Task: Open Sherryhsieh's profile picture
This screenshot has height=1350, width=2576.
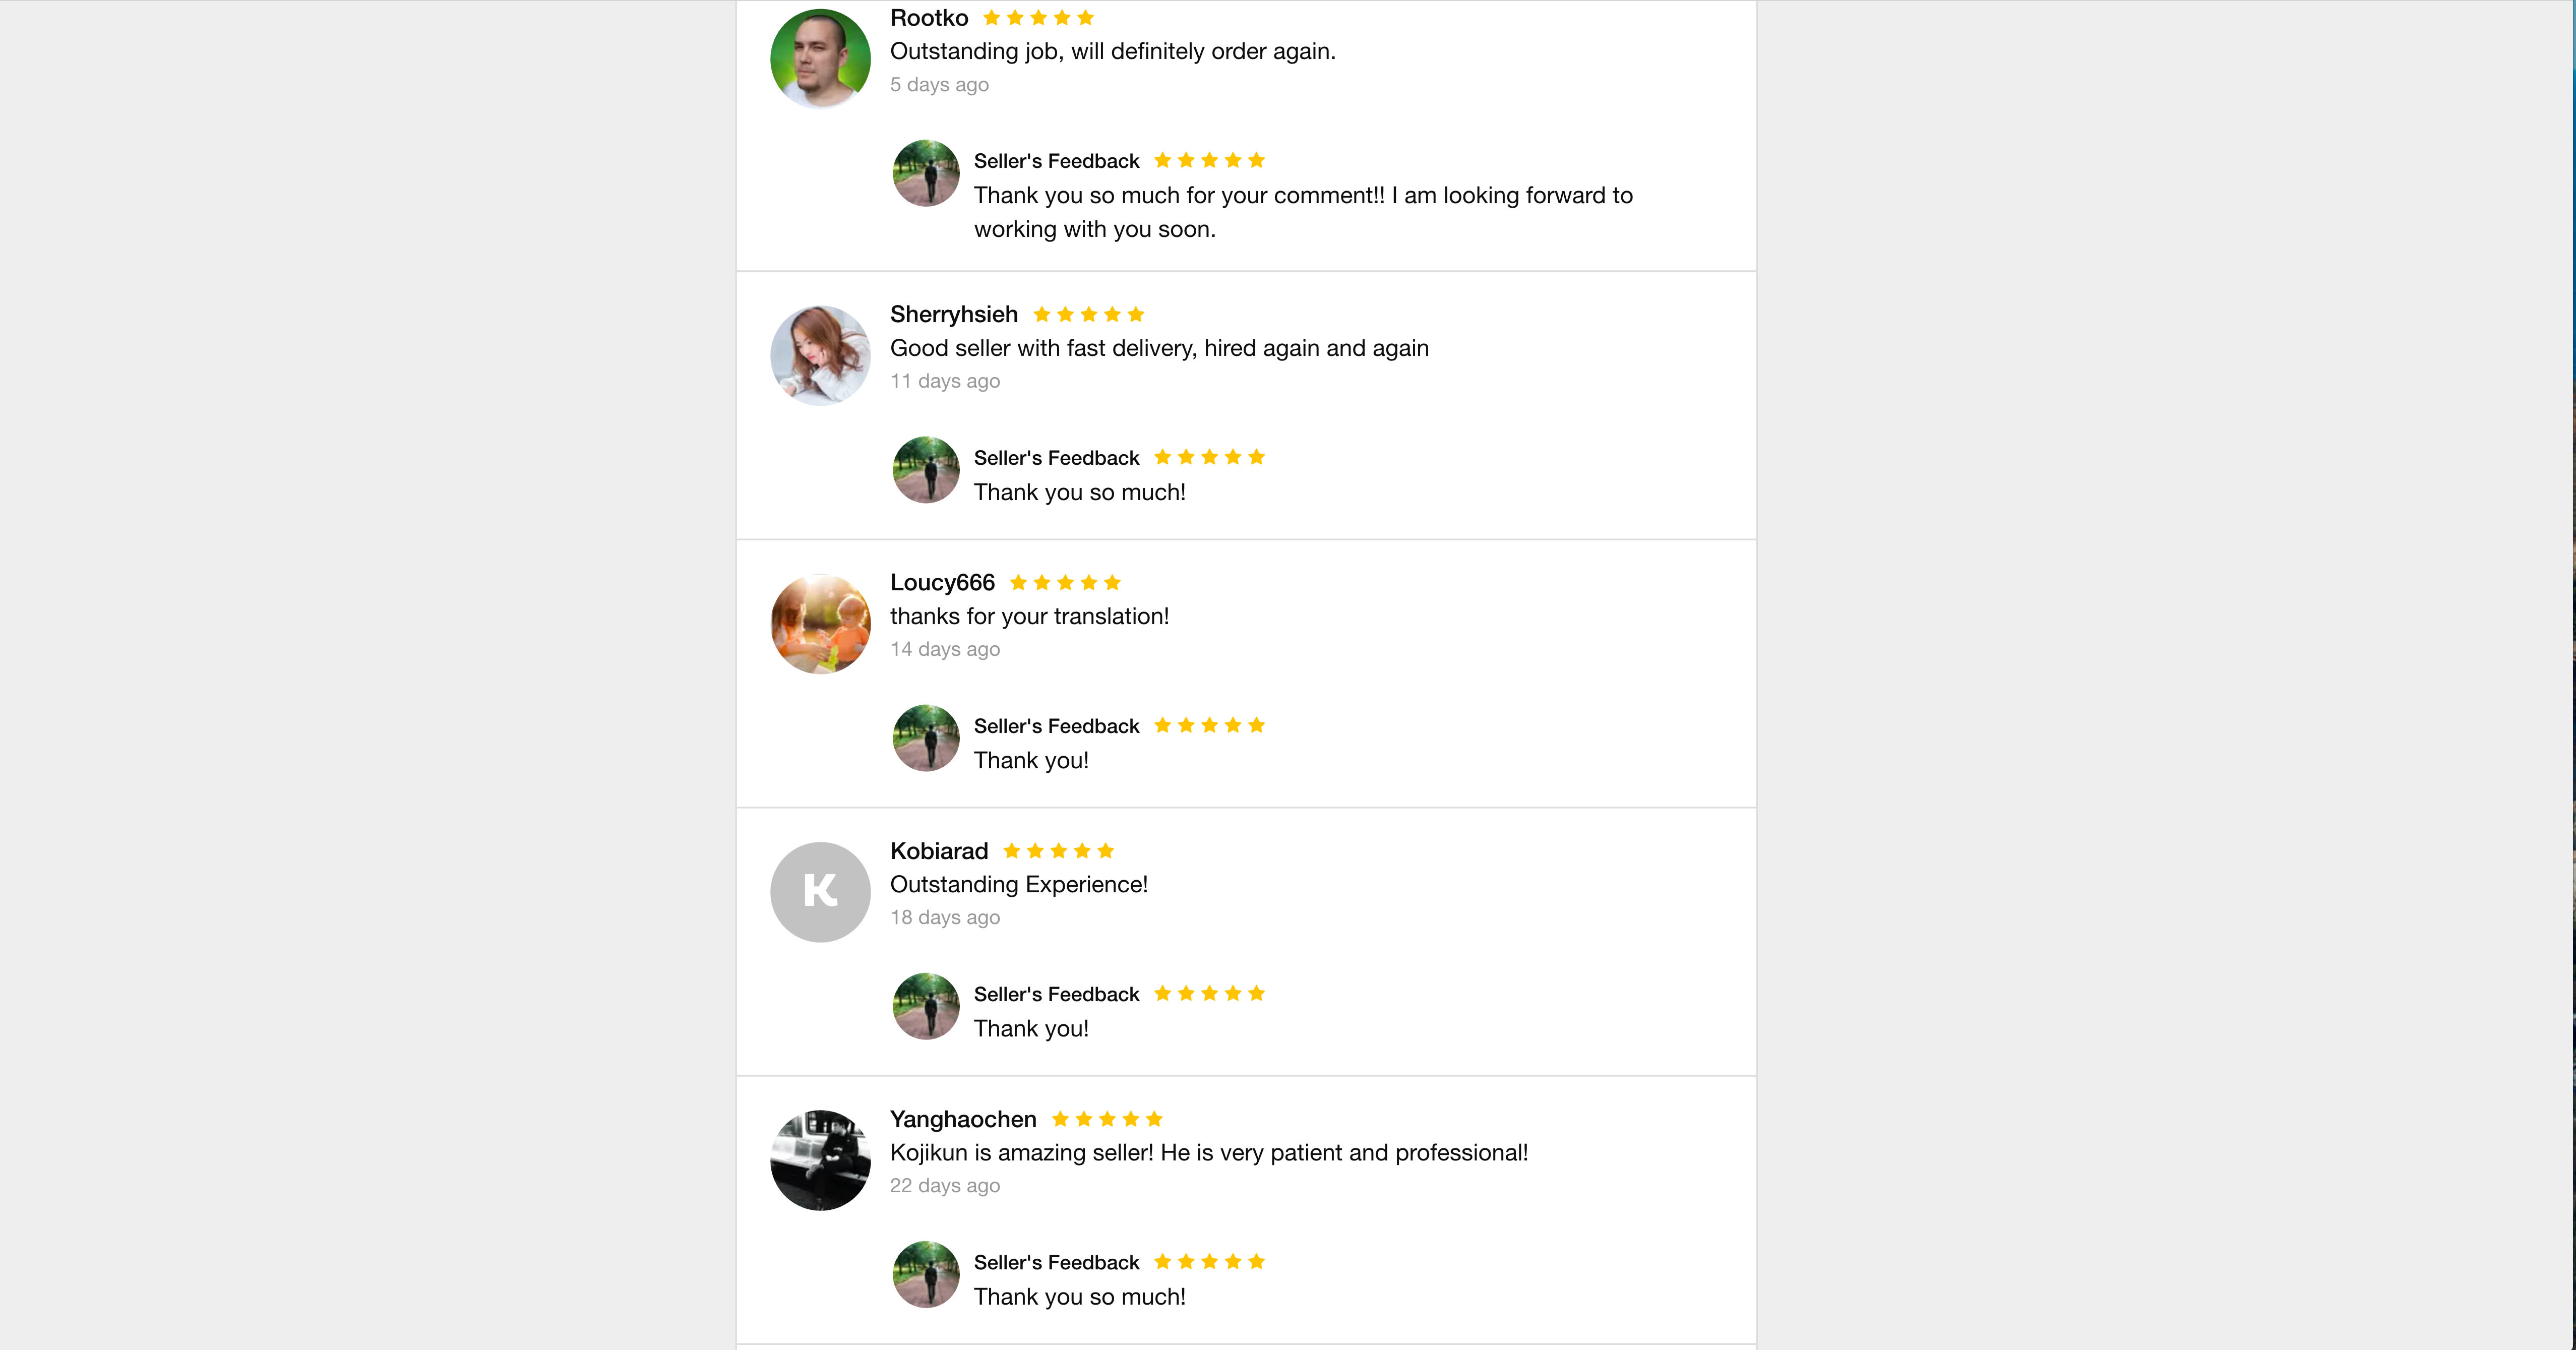Action: pos(820,355)
